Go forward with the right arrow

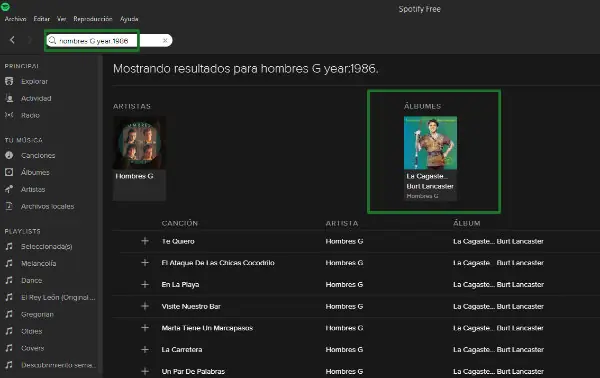(29, 40)
